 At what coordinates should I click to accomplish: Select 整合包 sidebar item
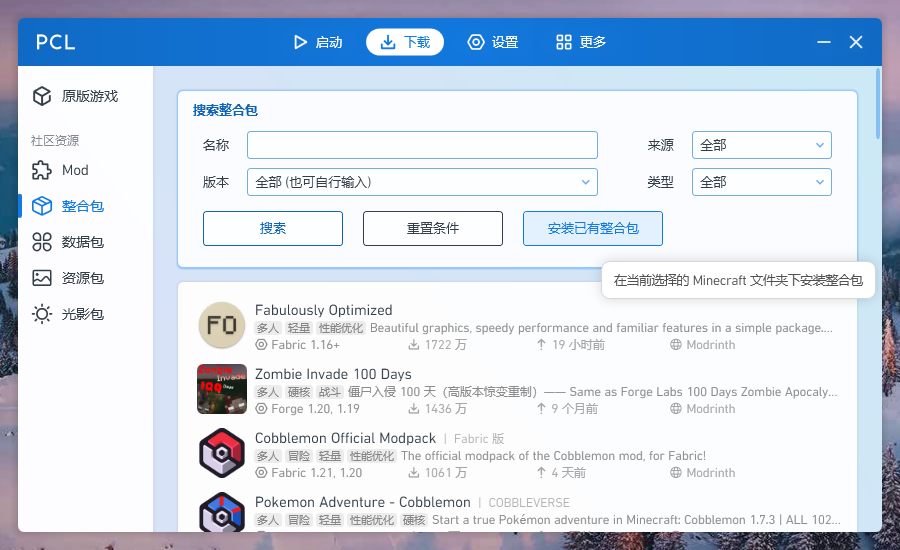coord(85,206)
